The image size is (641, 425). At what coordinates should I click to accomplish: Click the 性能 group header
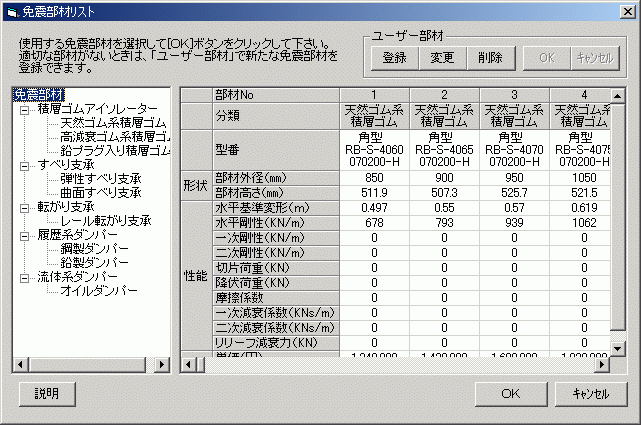[196, 276]
